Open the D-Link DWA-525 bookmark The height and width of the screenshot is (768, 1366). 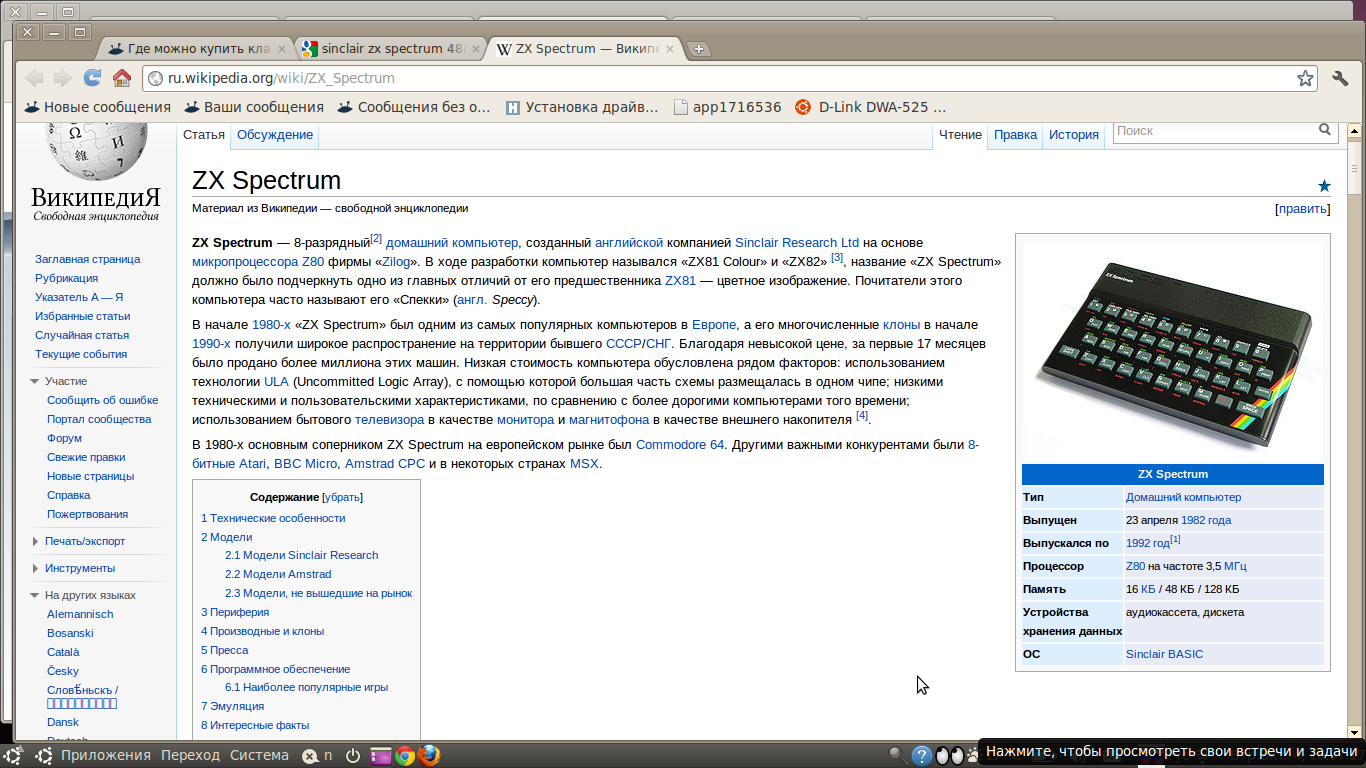[870, 107]
